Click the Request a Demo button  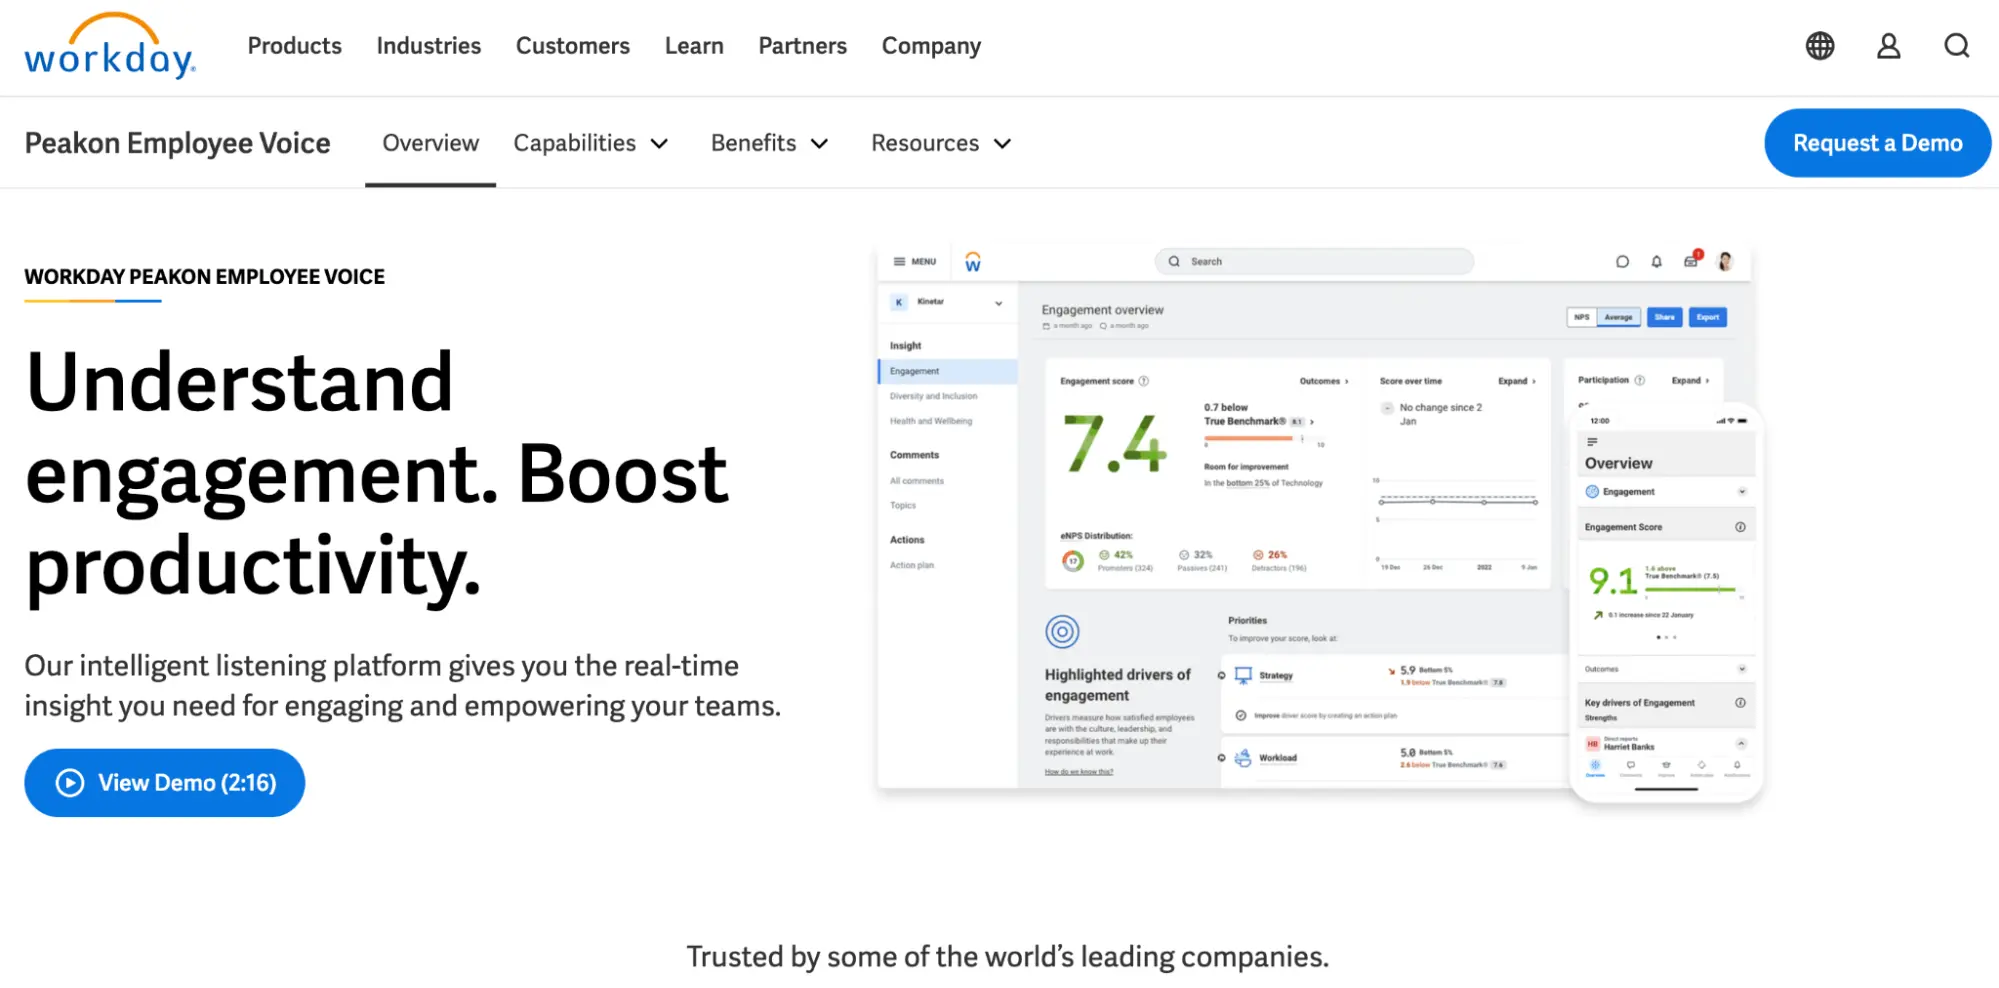click(x=1877, y=143)
